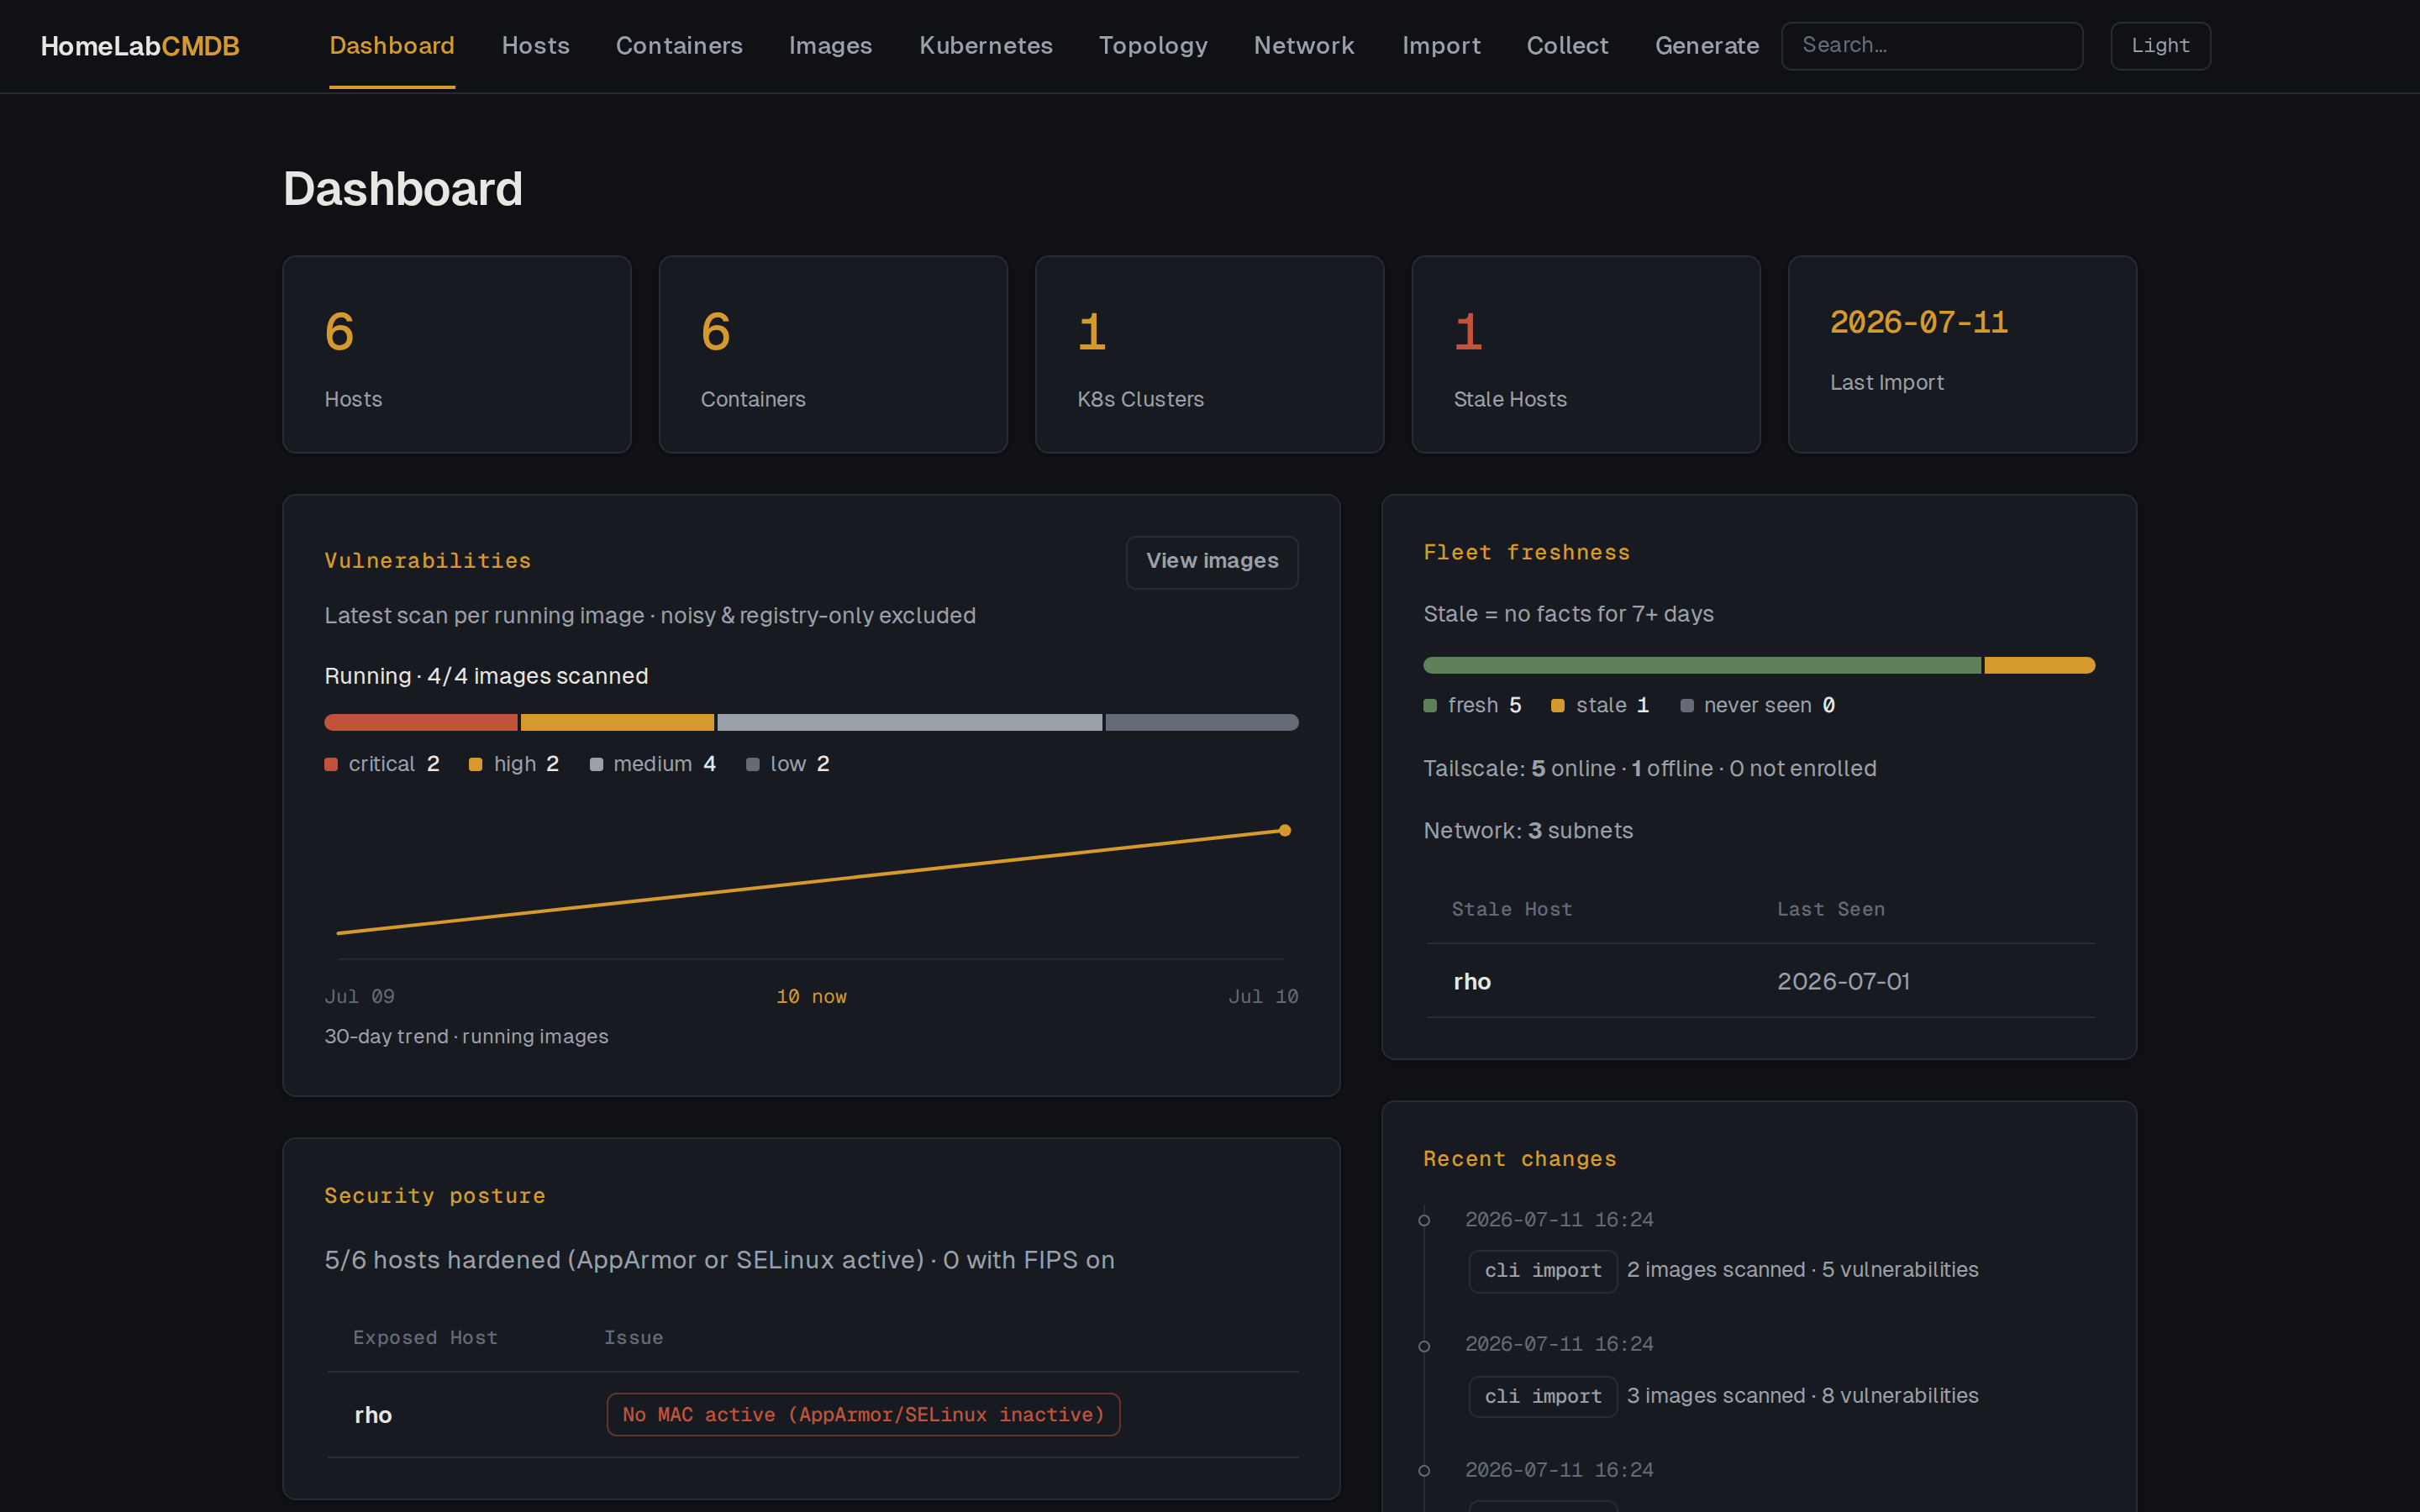Open exposed host rho in Security posture

point(373,1415)
